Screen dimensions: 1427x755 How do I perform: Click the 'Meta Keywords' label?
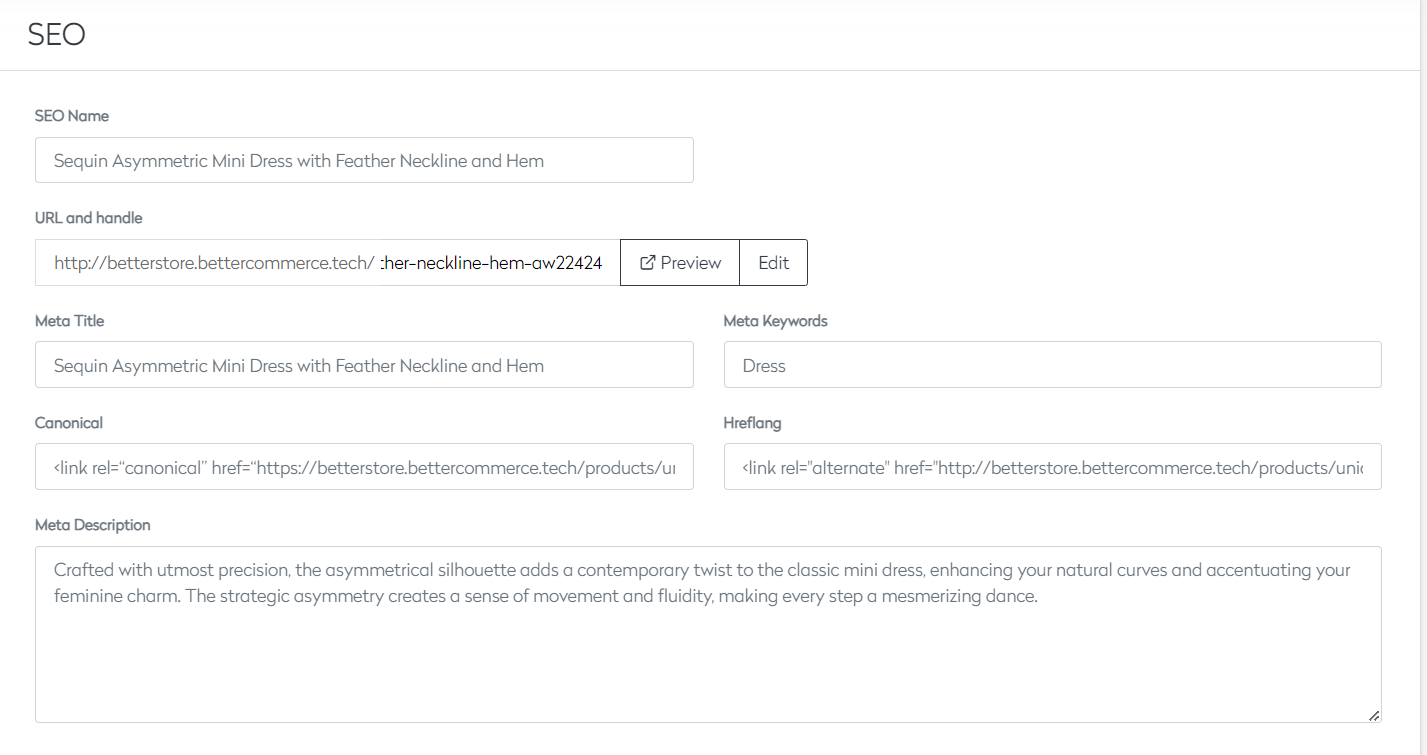[776, 321]
